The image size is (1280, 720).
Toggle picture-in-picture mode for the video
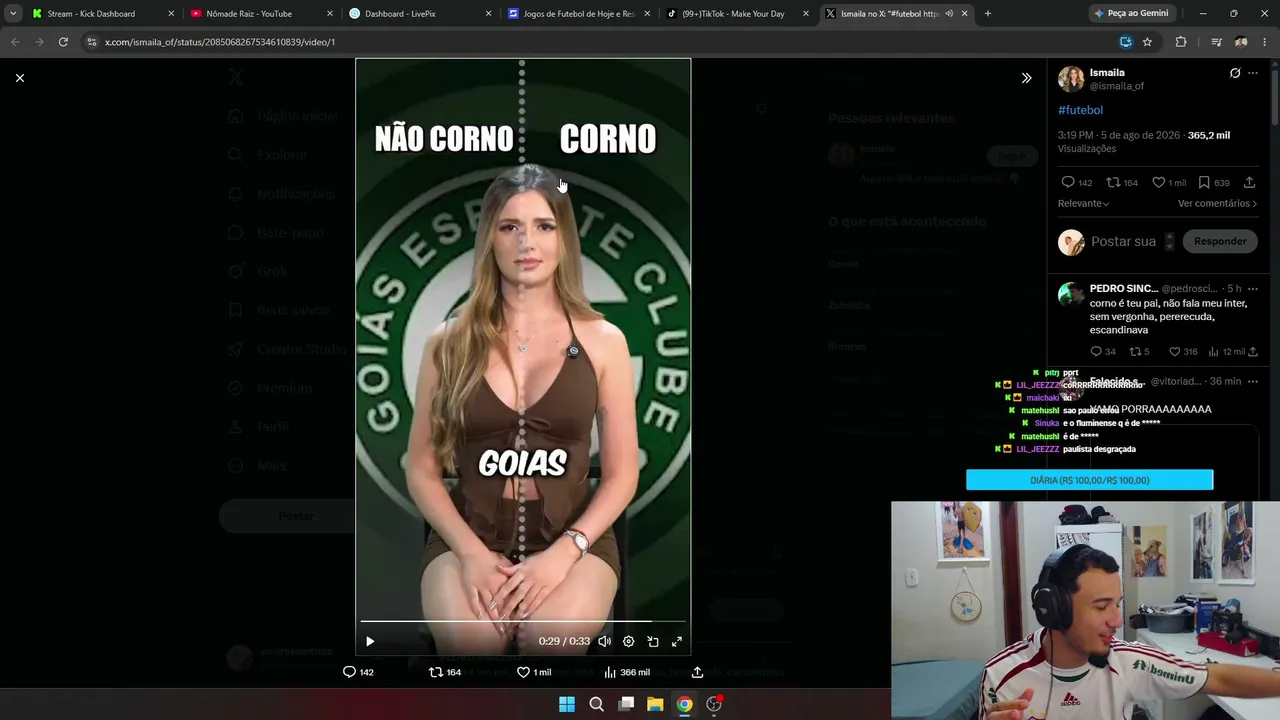tap(653, 642)
